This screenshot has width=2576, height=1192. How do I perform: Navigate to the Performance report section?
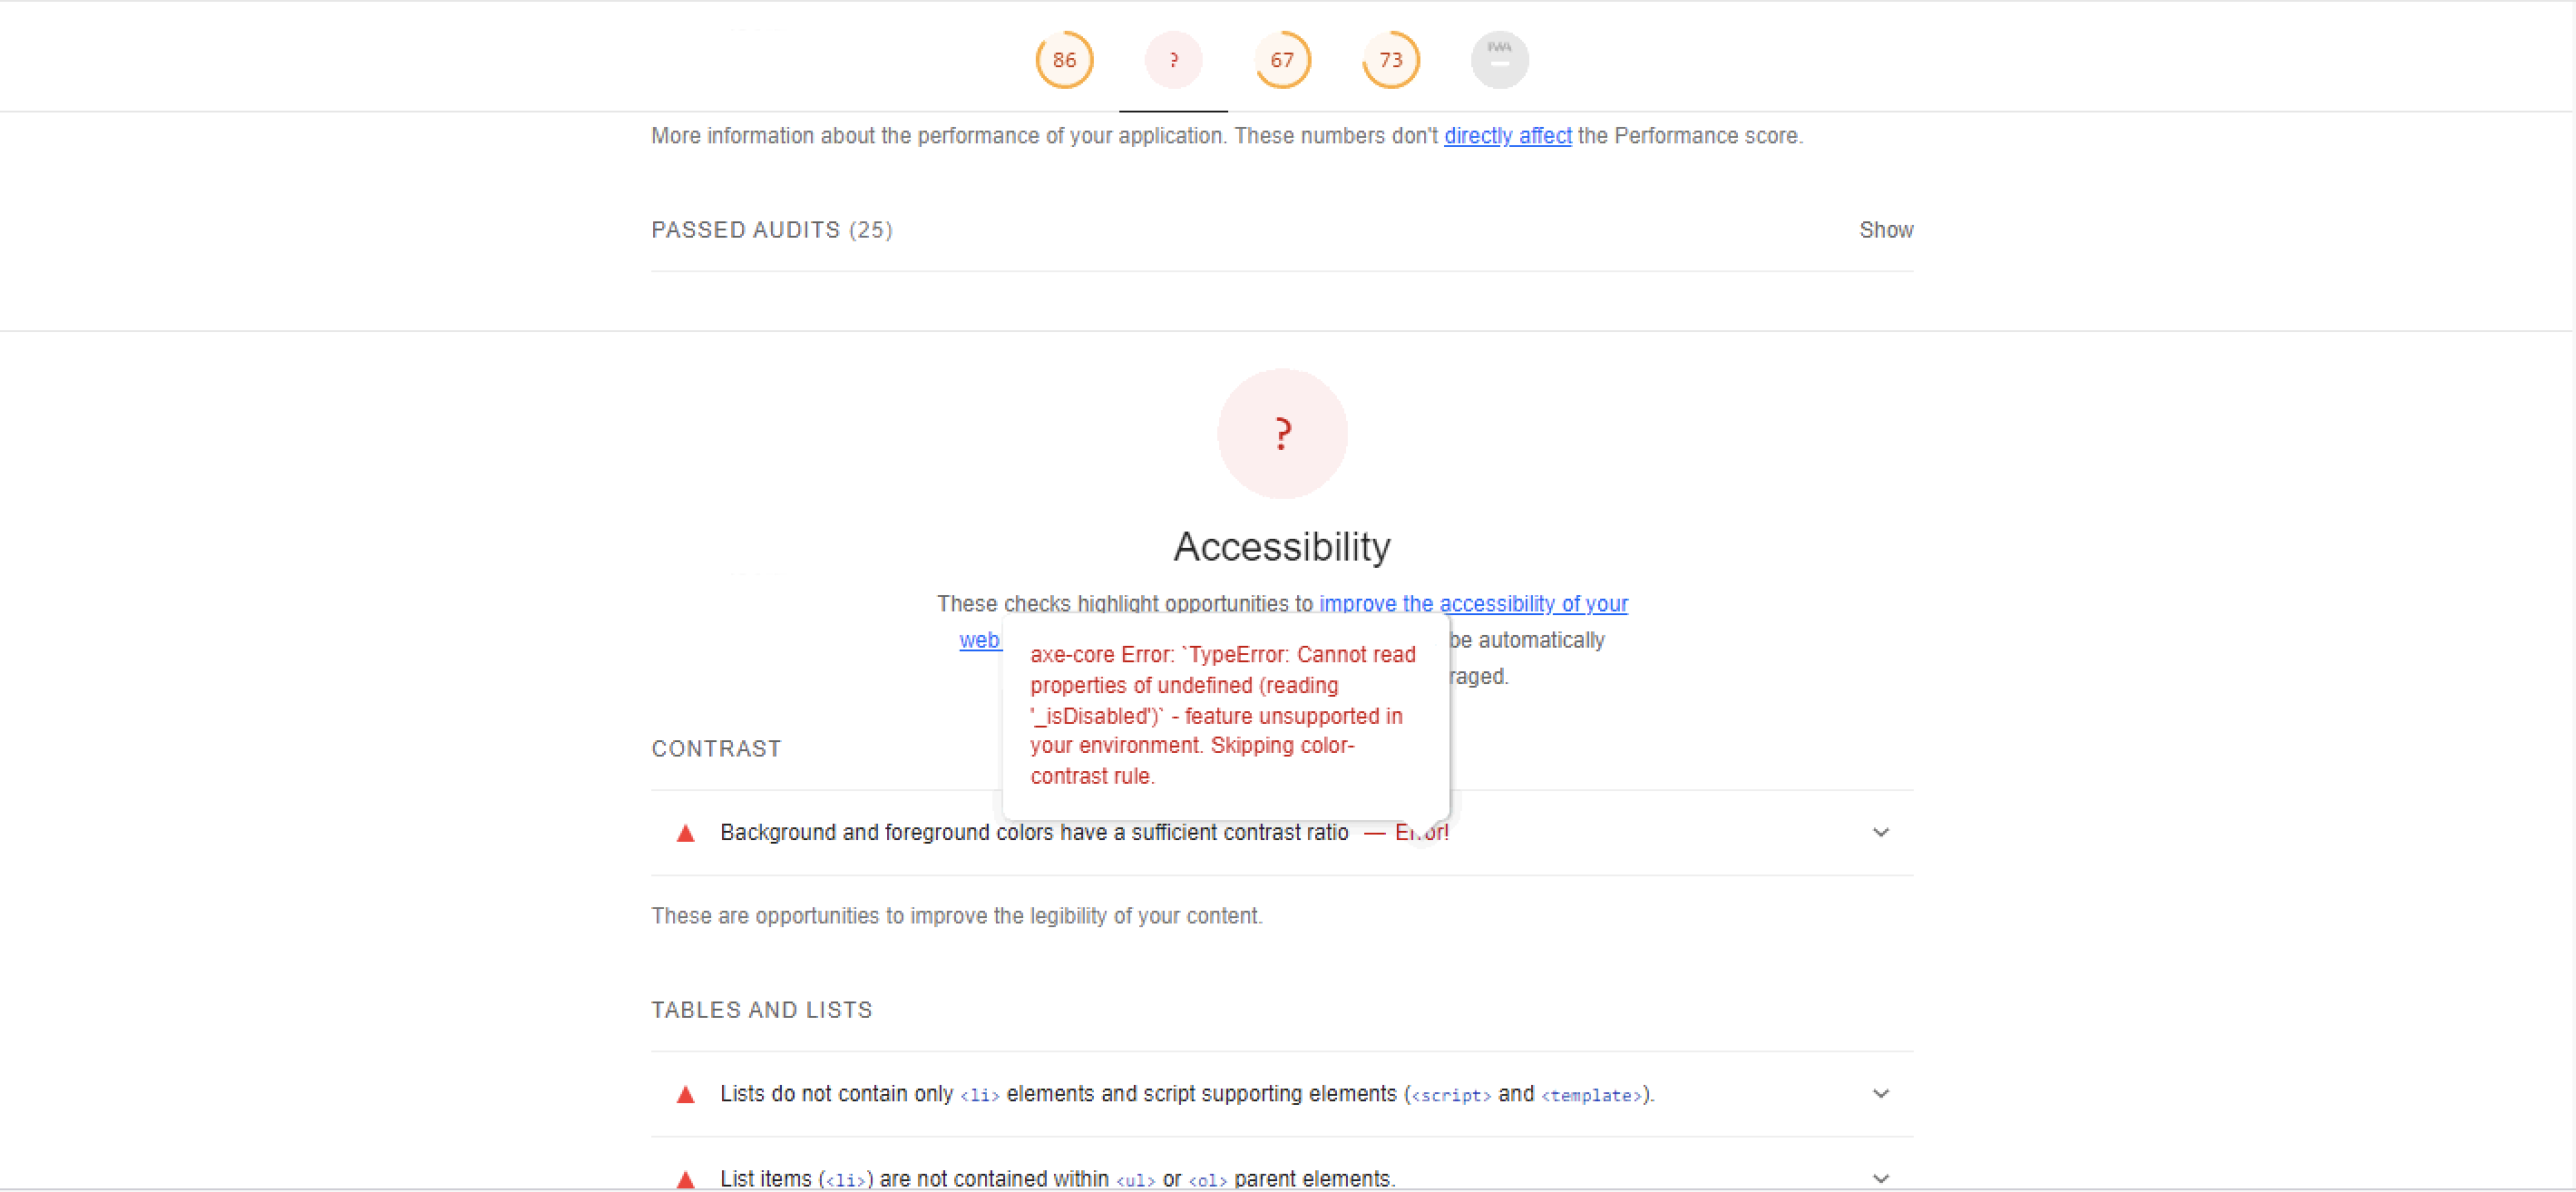[1064, 59]
